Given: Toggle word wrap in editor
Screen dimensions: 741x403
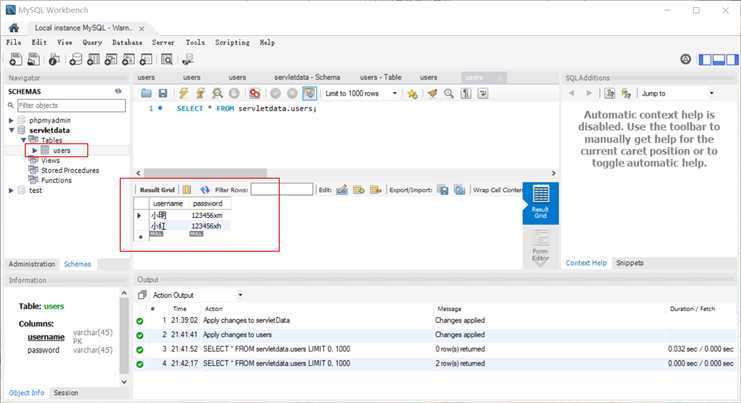Looking at the screenshot, I should click(x=483, y=94).
